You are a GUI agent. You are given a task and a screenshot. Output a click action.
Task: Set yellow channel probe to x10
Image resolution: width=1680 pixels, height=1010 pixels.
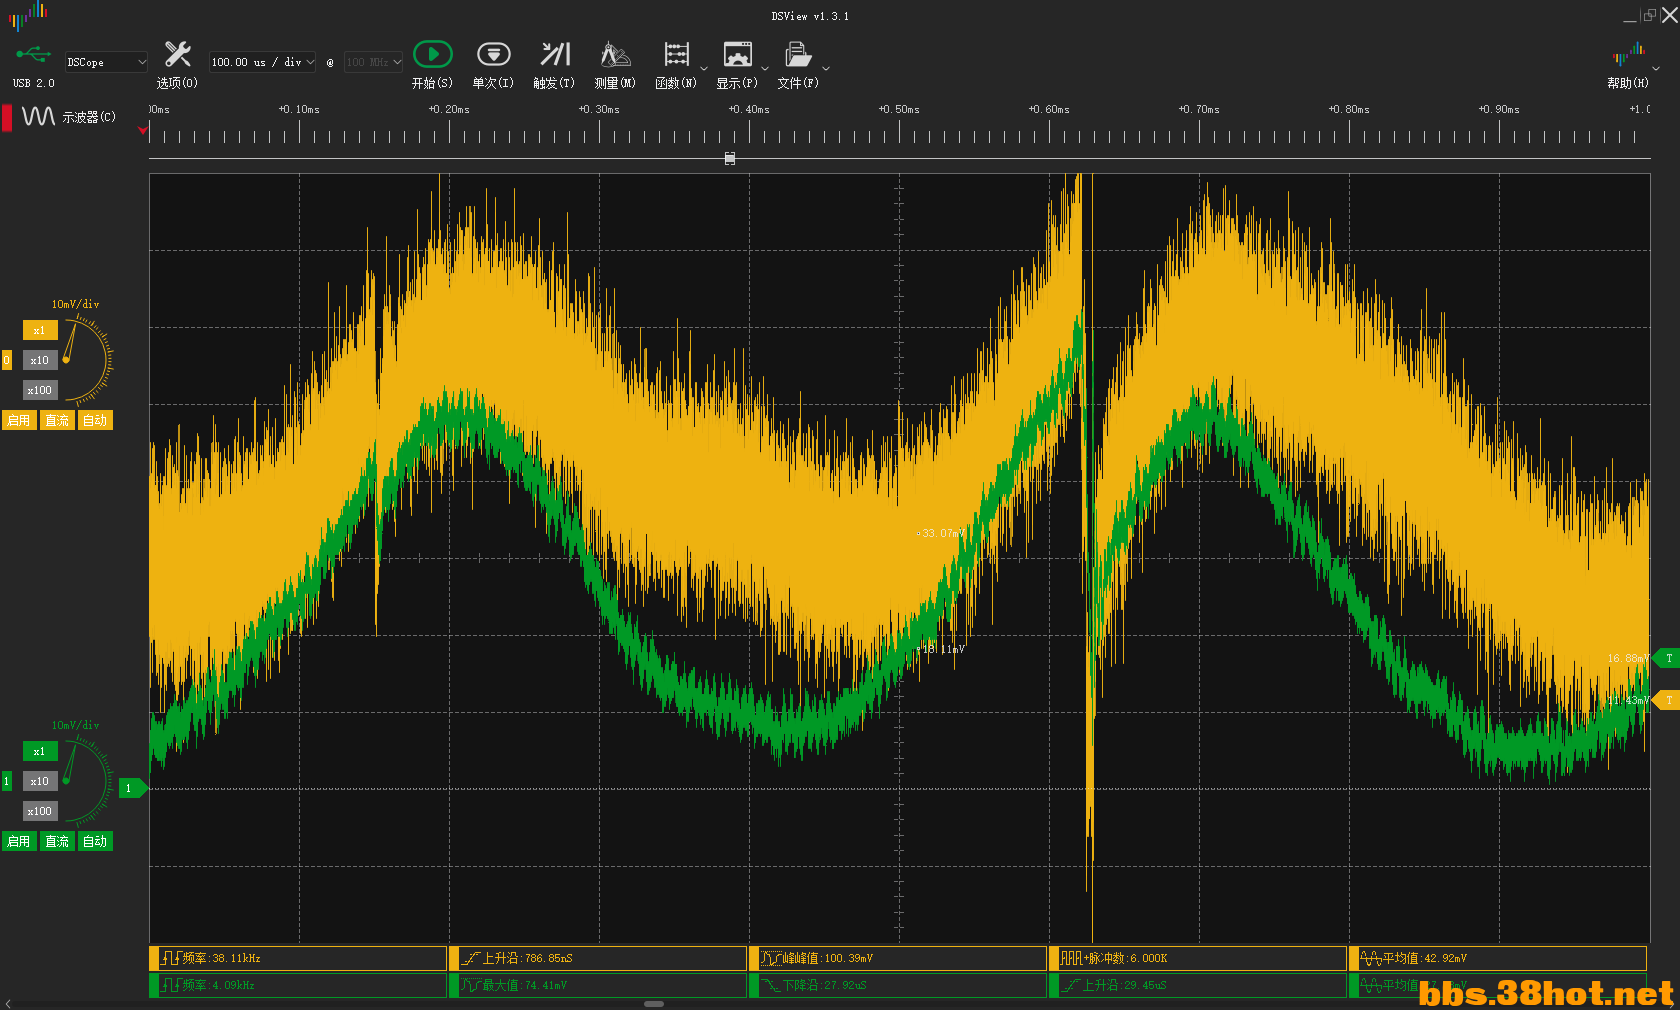pyautogui.click(x=40, y=360)
